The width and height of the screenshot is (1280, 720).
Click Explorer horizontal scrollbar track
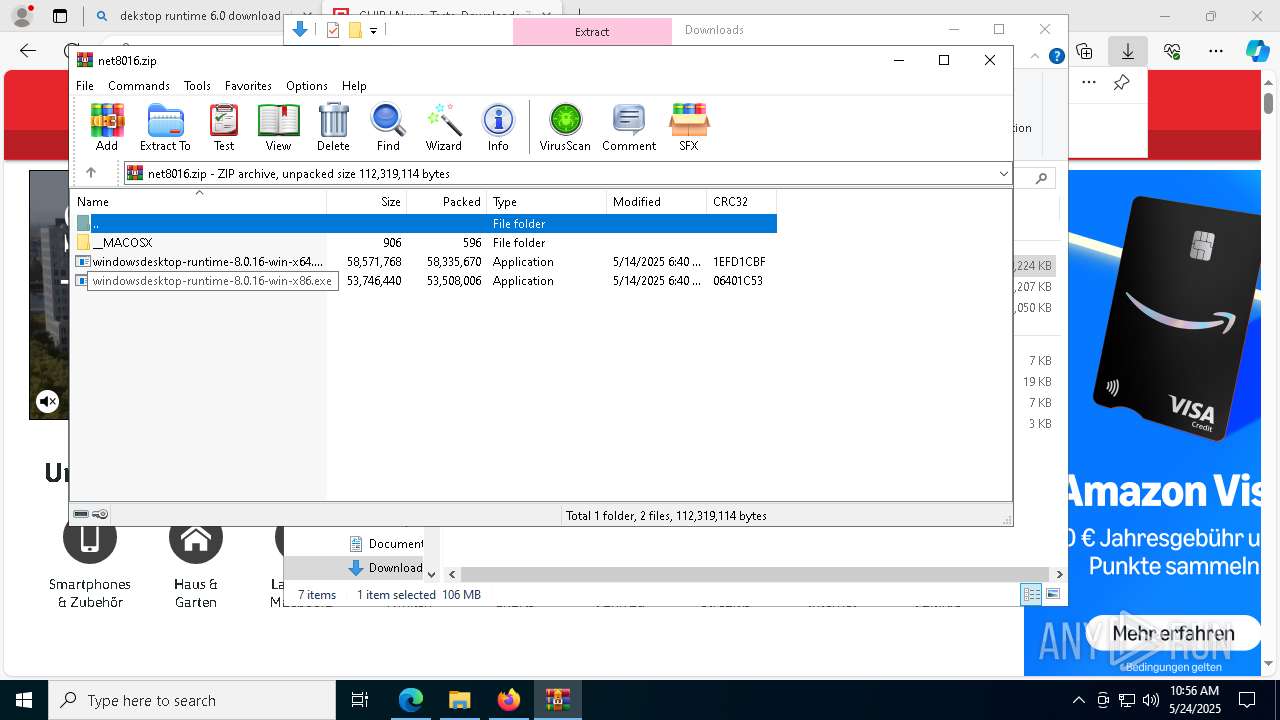pos(754,575)
